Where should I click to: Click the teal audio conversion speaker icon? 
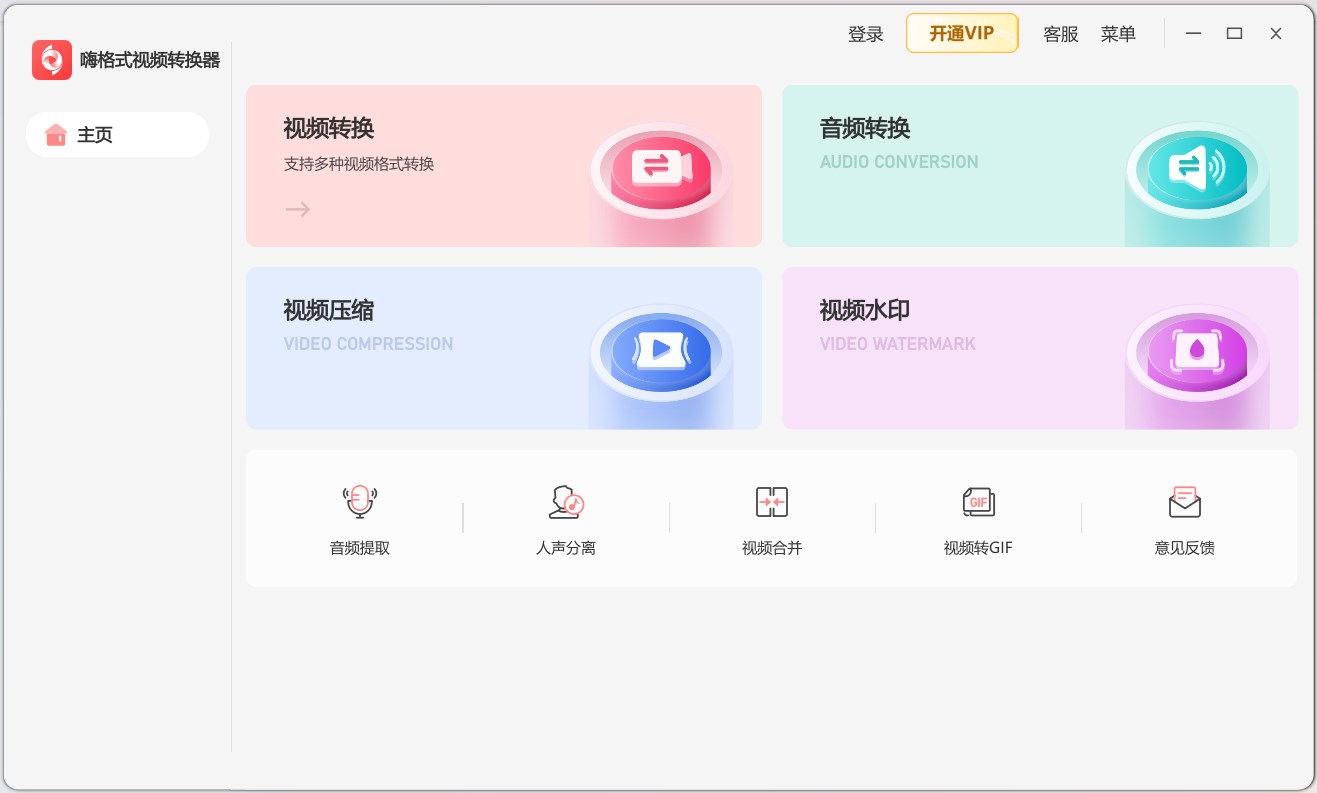[1197, 166]
